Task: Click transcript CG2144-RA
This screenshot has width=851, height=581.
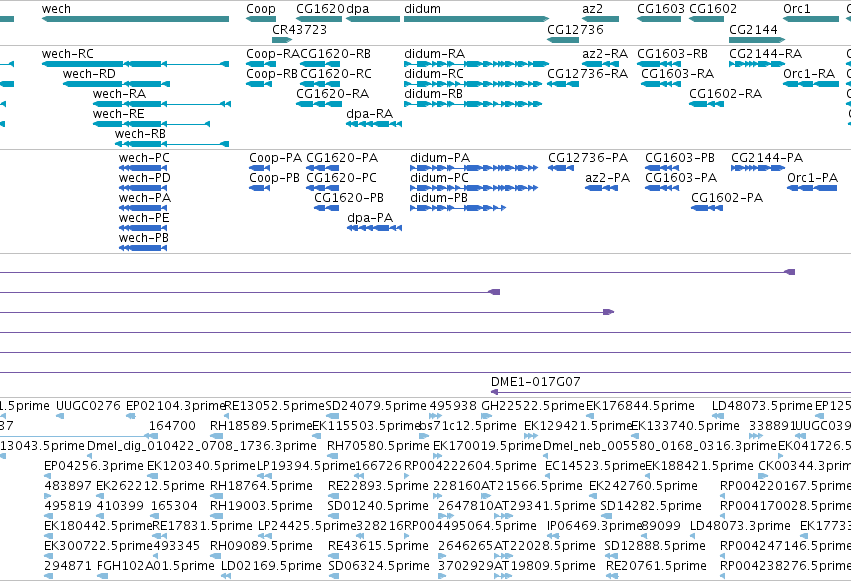Action: point(757,64)
